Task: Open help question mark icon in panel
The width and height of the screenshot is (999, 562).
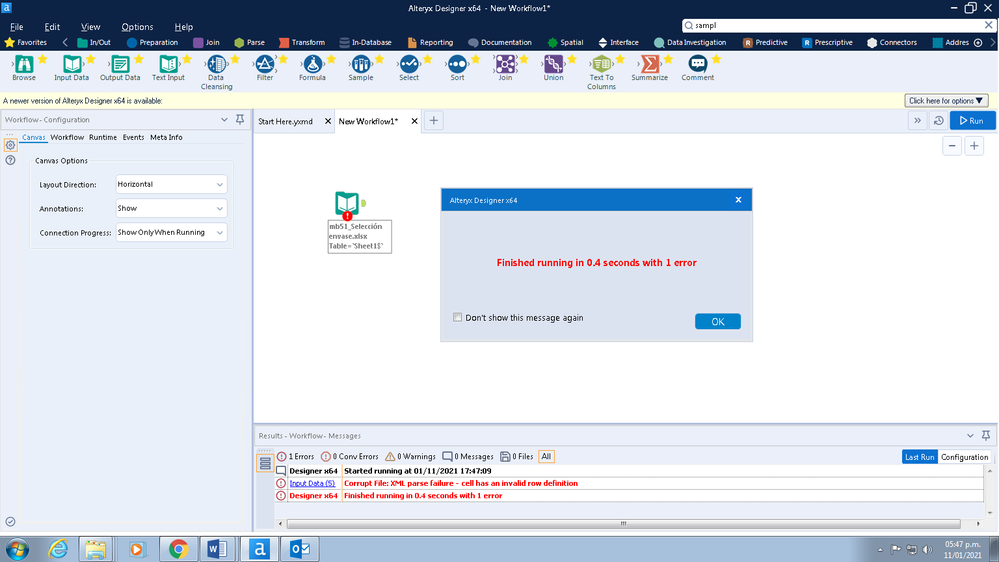Action: pos(10,161)
